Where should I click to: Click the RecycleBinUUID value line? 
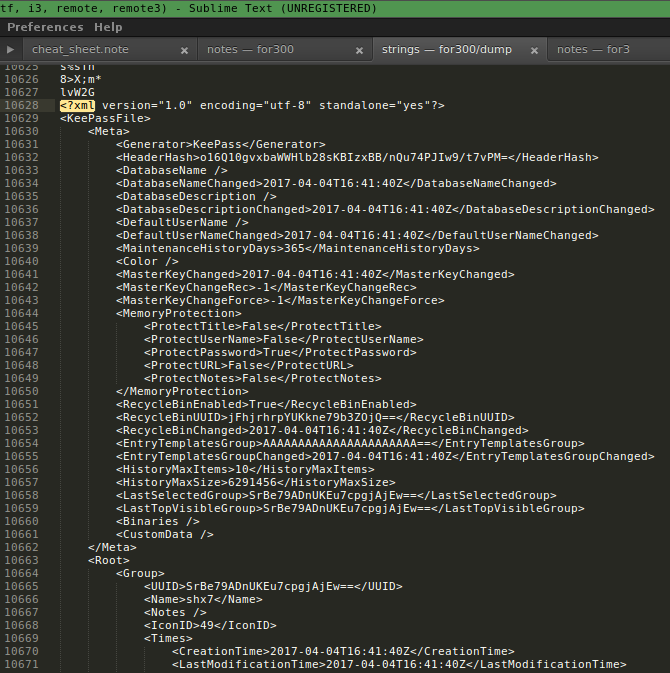coord(315,417)
